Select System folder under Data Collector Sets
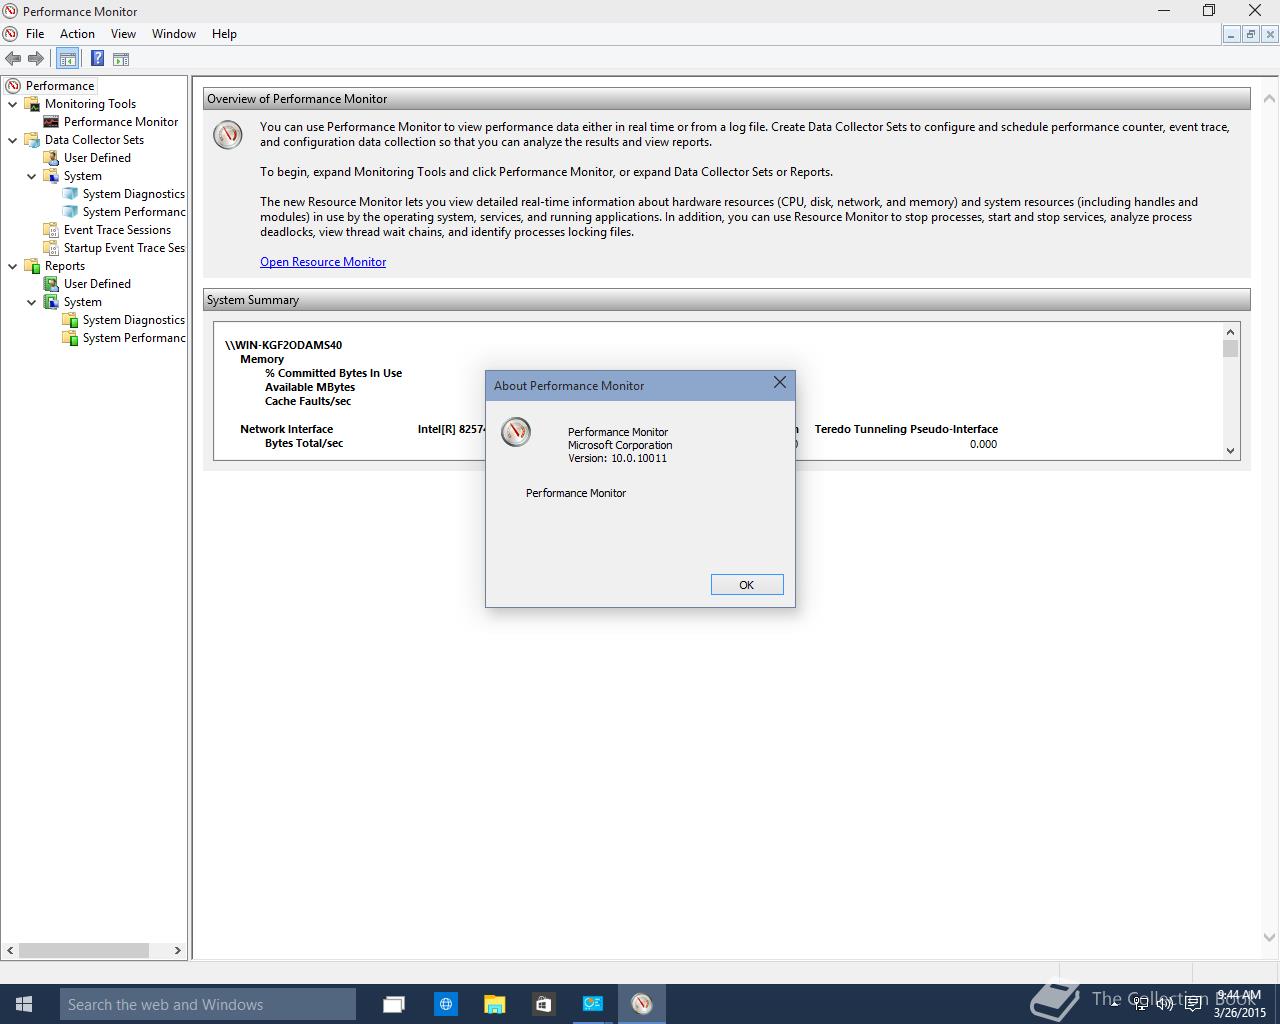Viewport: 1280px width, 1024px height. 82,176
